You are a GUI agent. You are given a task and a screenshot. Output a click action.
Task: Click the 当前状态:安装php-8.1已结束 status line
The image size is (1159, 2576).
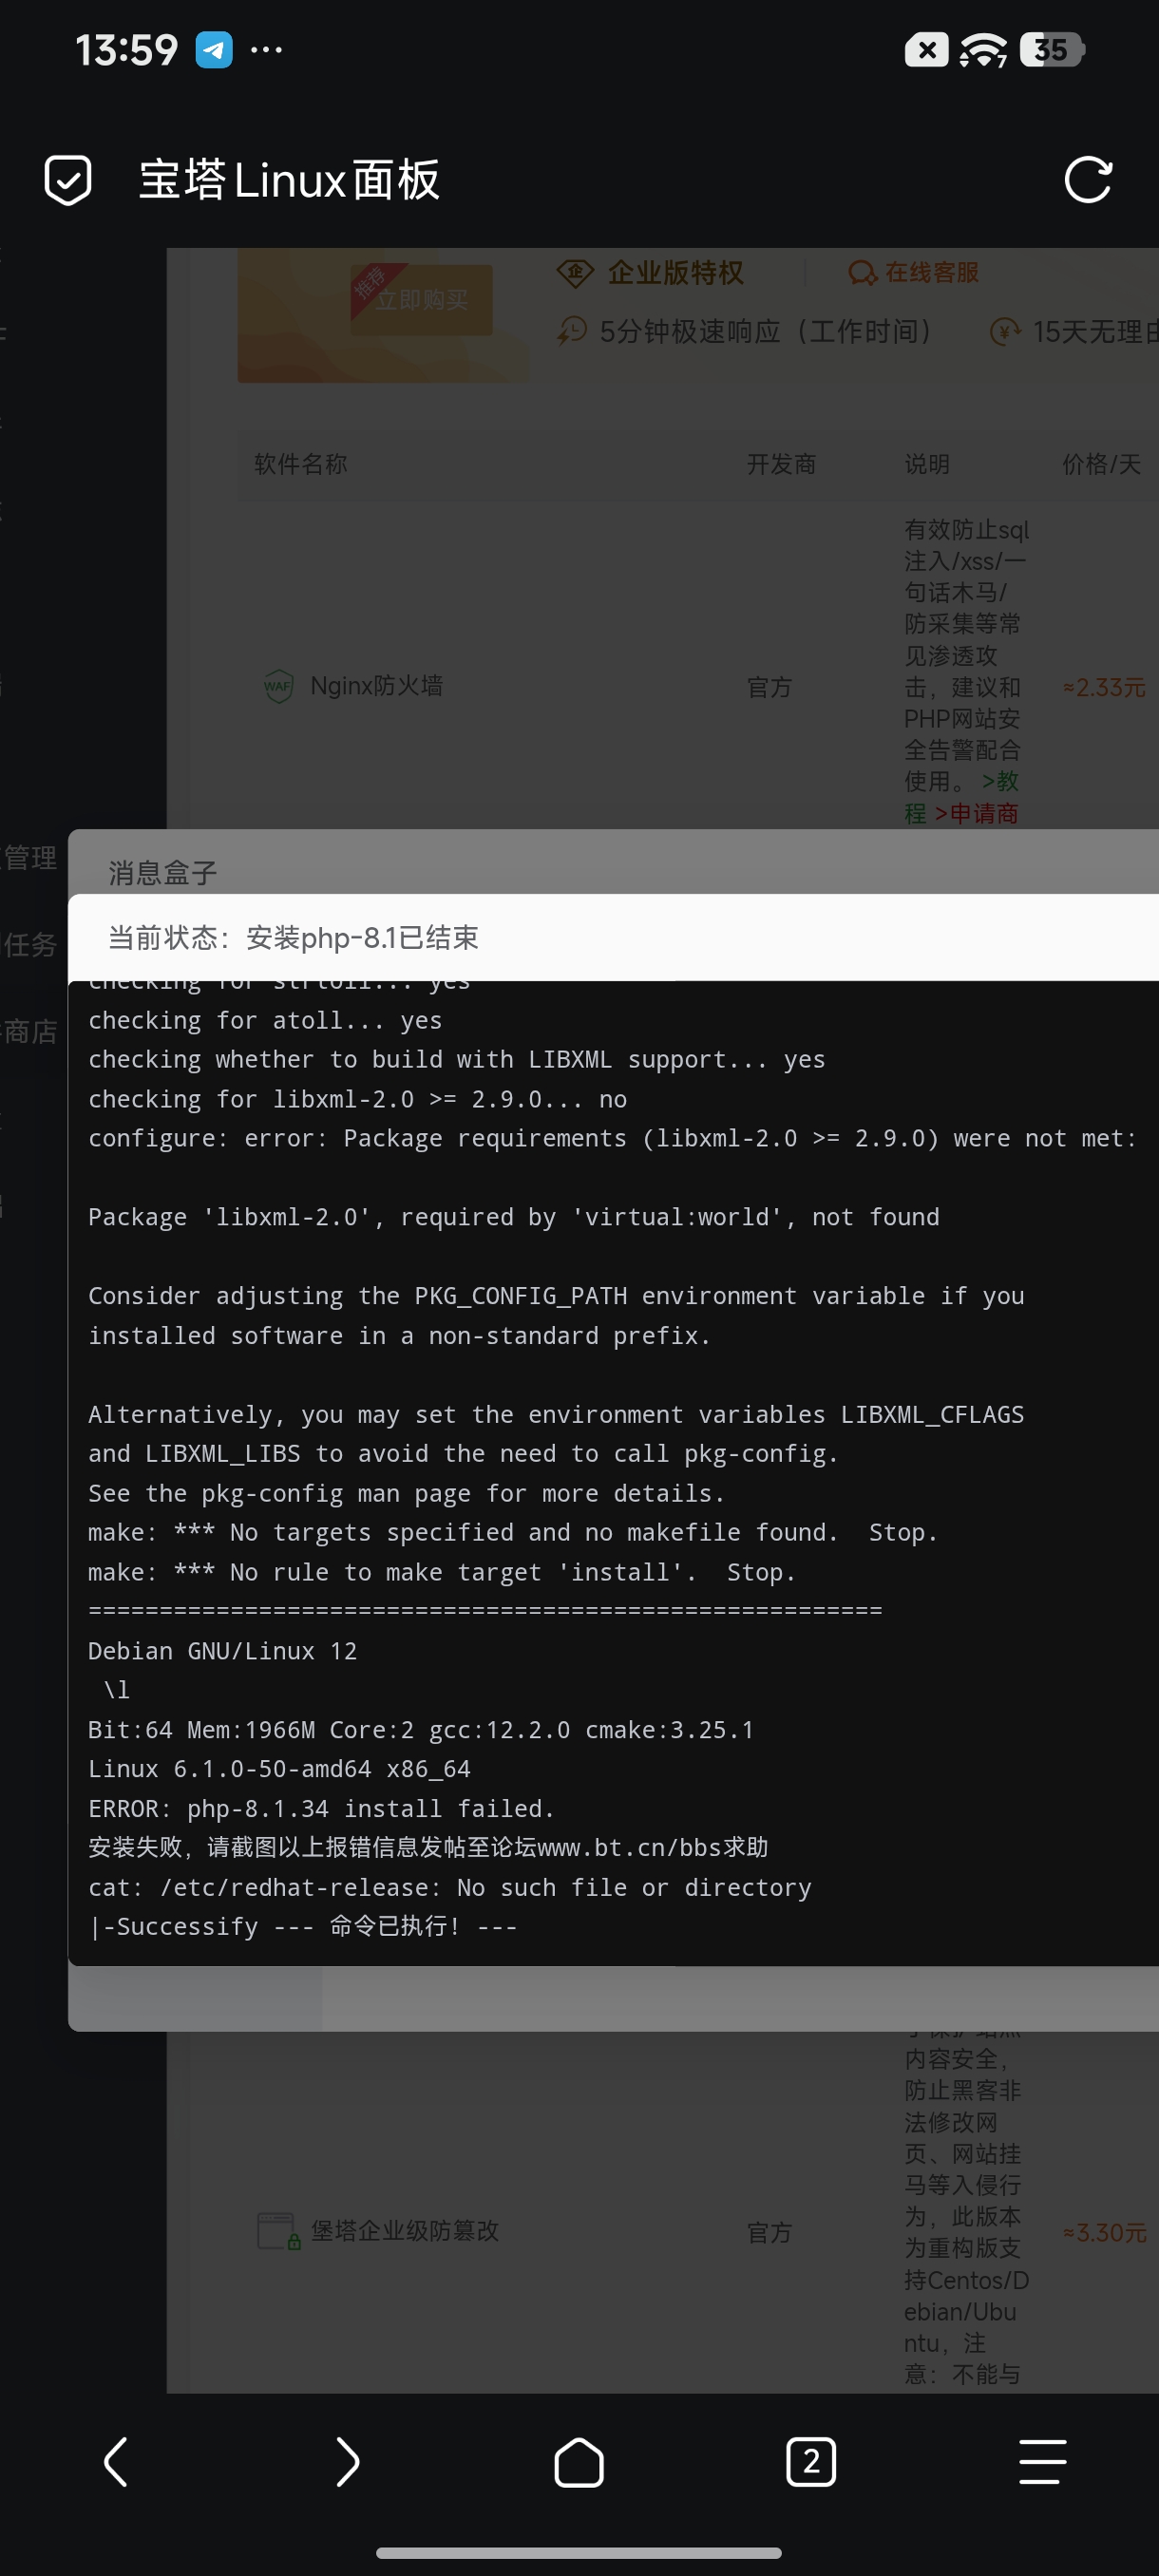pos(293,937)
